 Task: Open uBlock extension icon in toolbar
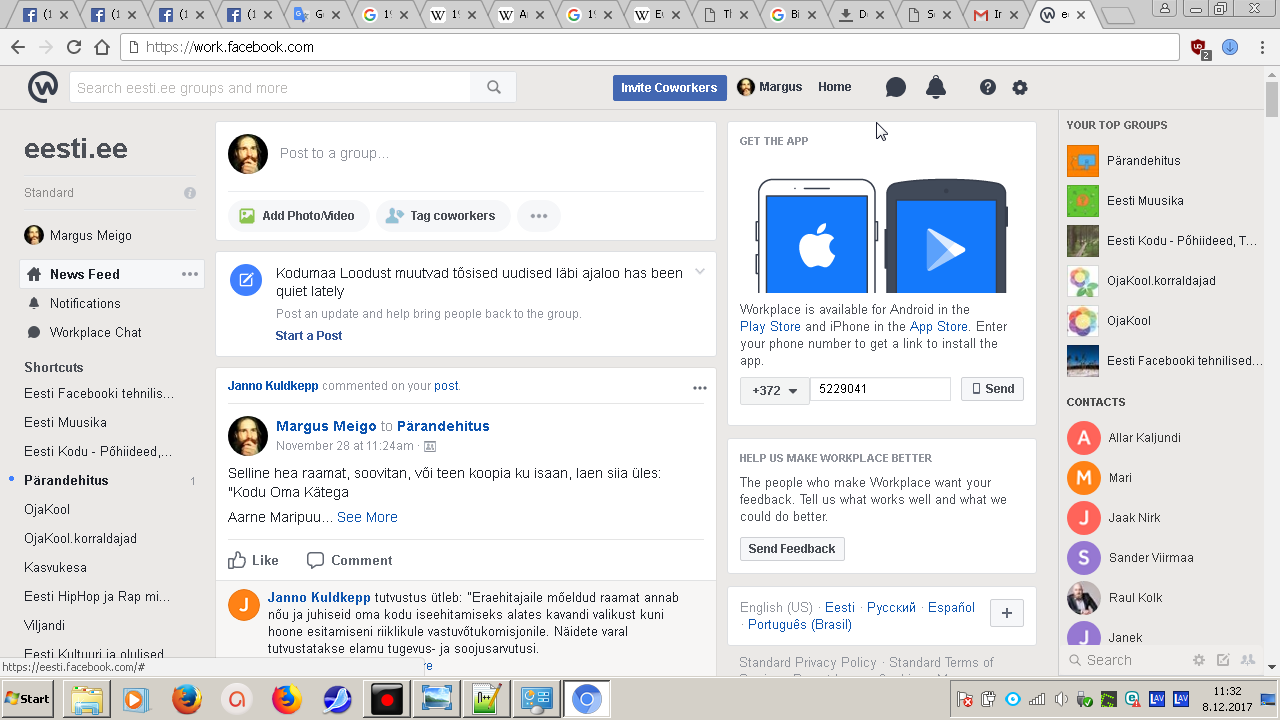point(1200,47)
